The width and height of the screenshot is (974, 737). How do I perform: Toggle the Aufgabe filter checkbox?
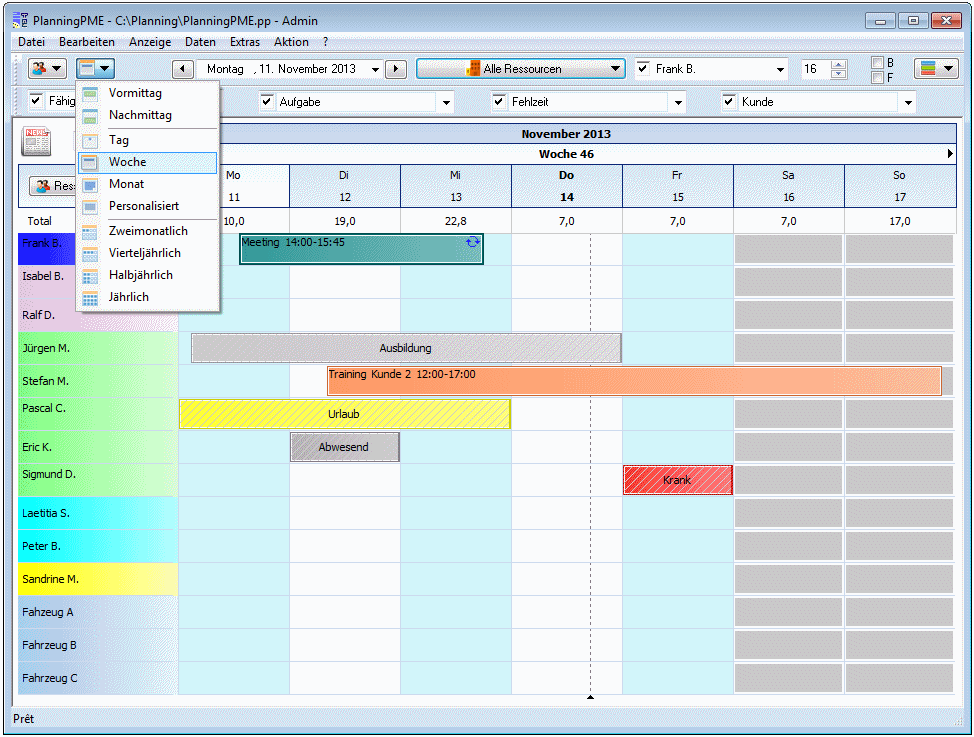(267, 101)
